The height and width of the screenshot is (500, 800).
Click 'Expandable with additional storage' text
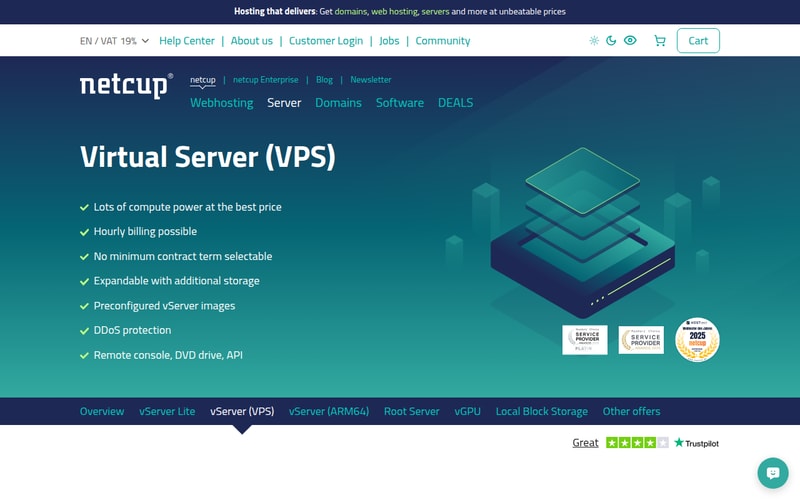(177, 281)
